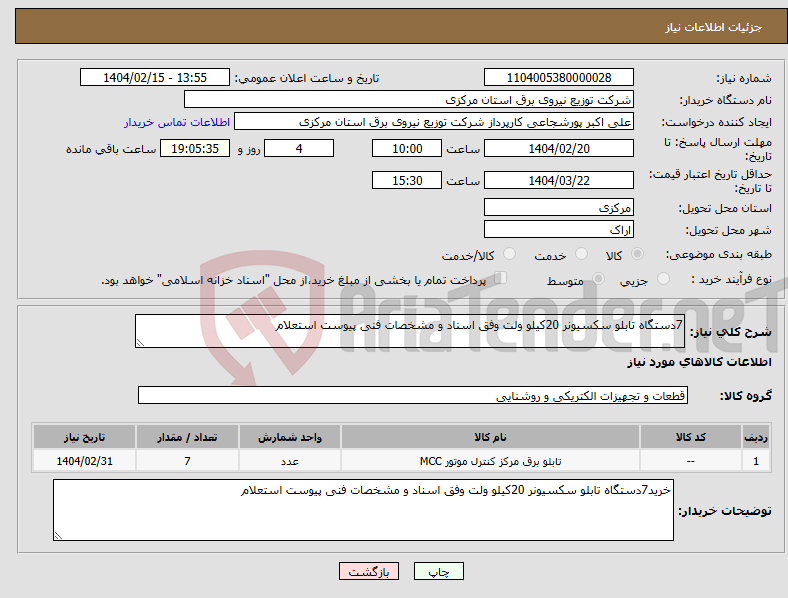Image resolution: width=788 pixels, height=598 pixels.
Task: Click the شرح کلی نیاز text area
Action: [410, 331]
